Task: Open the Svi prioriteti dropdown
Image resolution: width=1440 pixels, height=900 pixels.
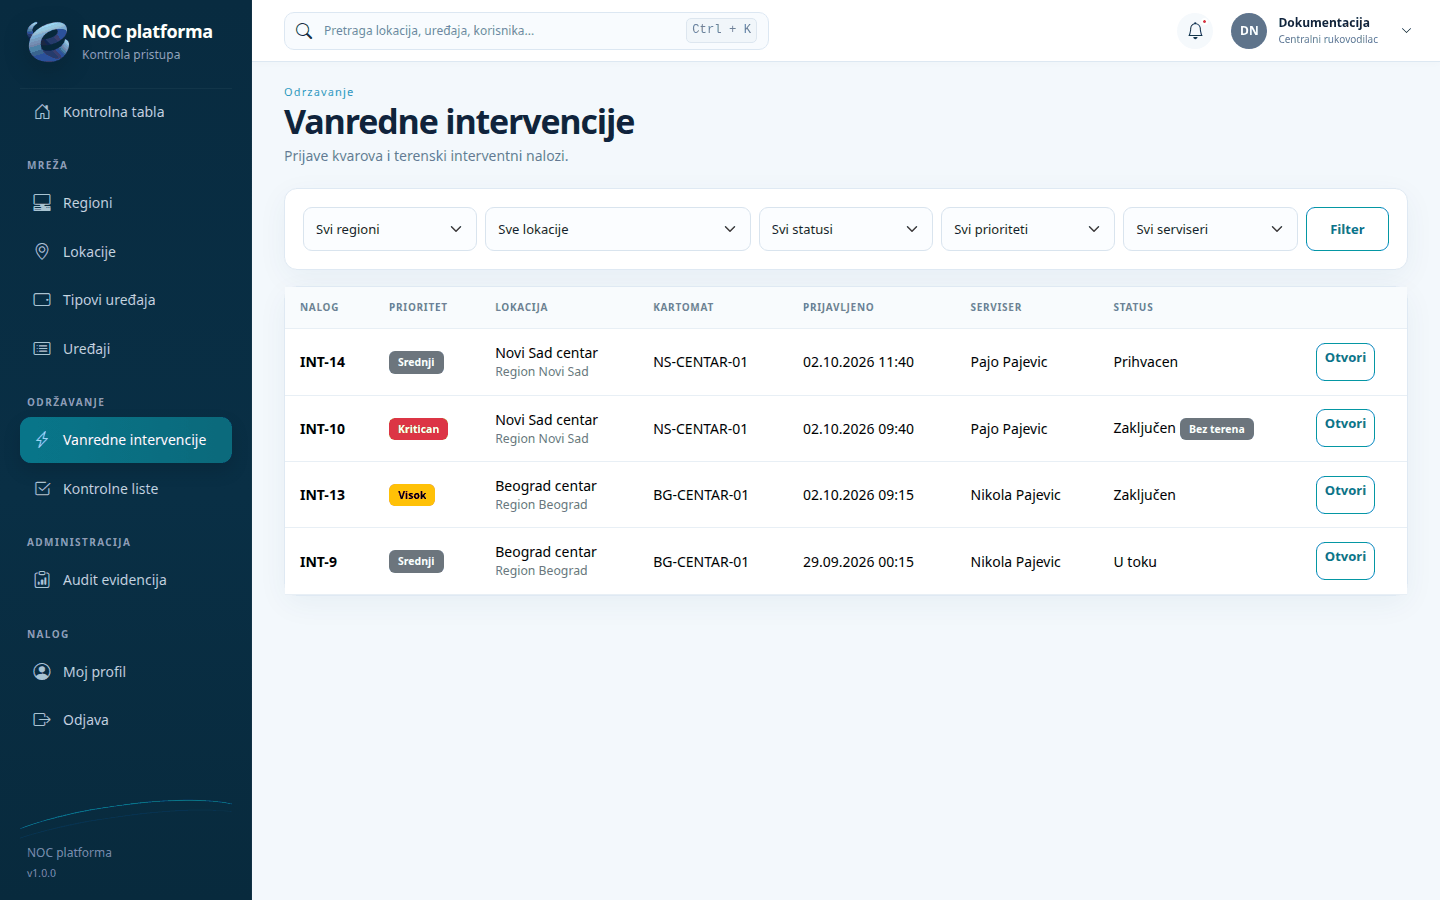Action: click(x=1028, y=229)
